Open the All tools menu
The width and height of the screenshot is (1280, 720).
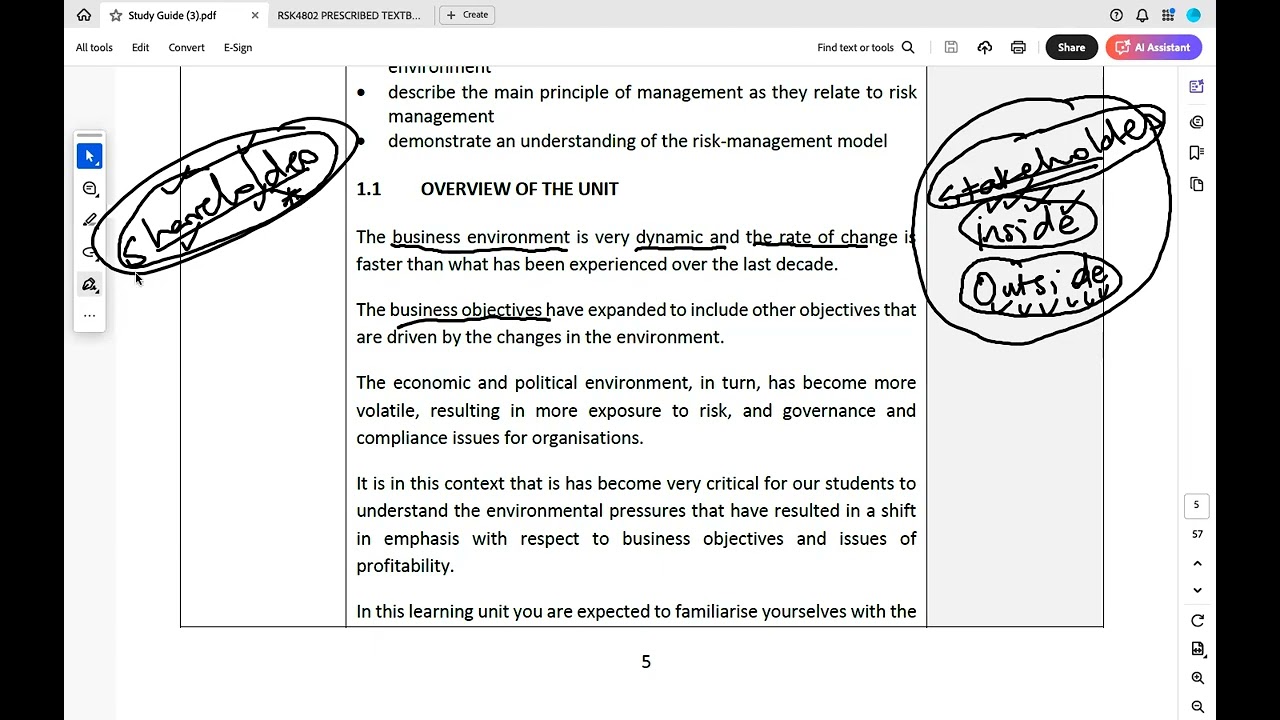[x=94, y=47]
